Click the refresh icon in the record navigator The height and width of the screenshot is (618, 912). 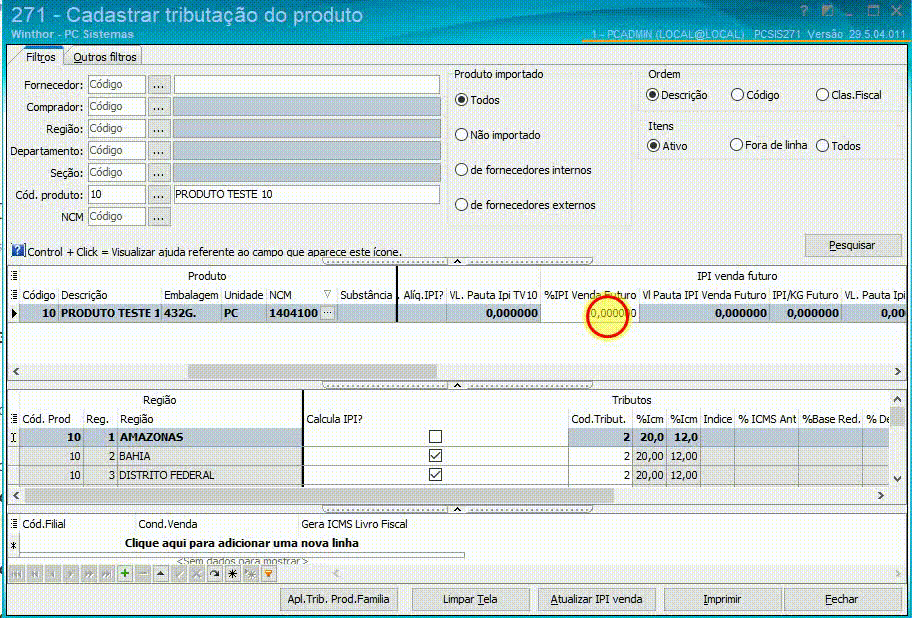coord(215,574)
